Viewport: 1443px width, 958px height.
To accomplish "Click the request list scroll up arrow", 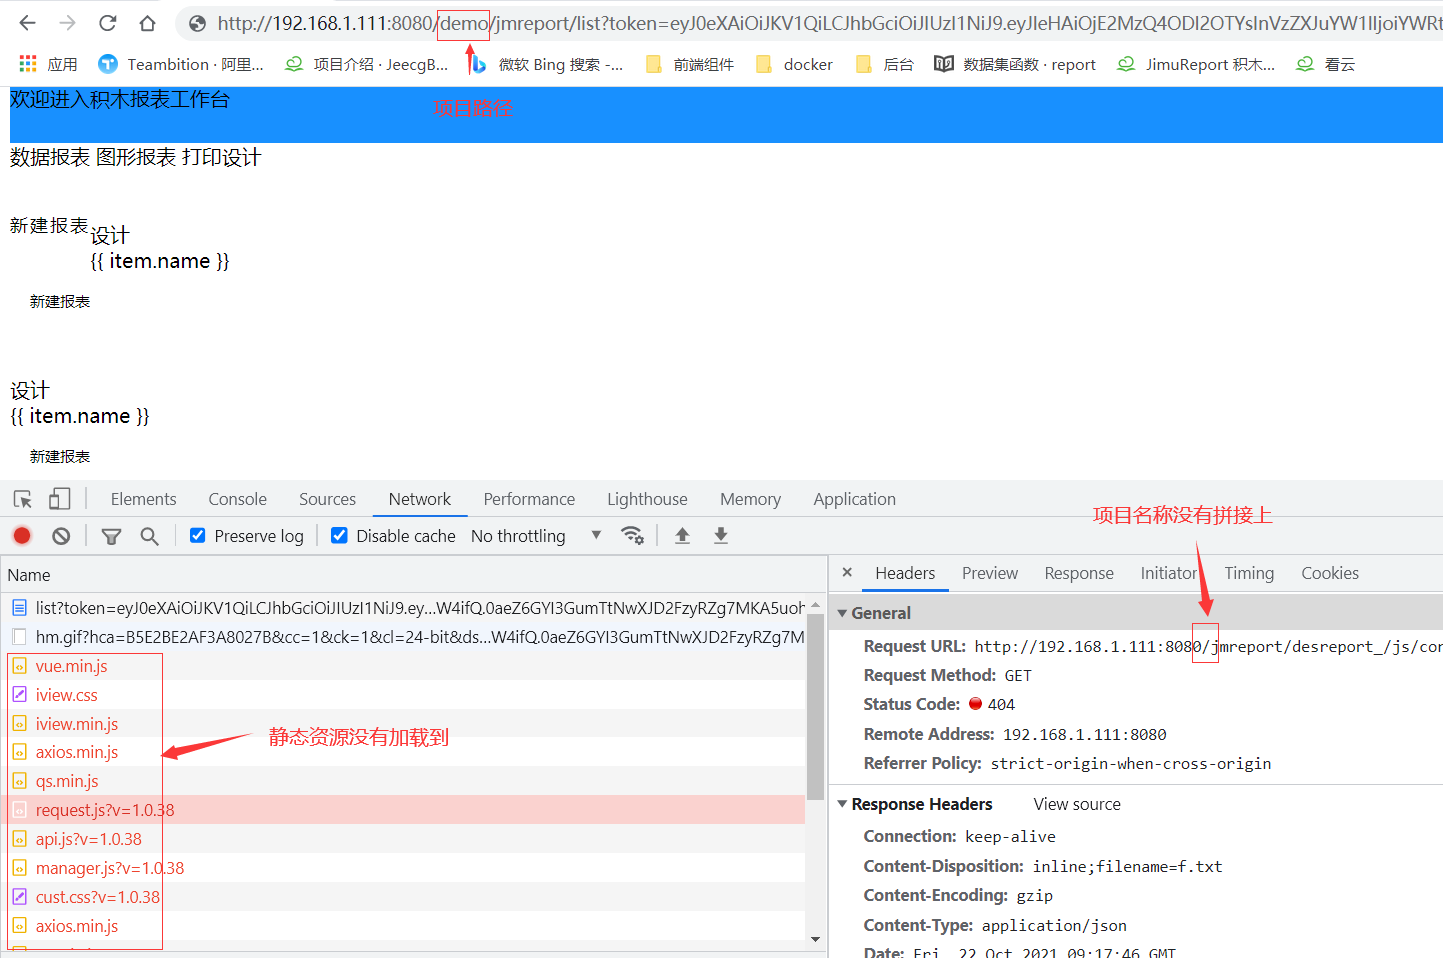I will 815,604.
